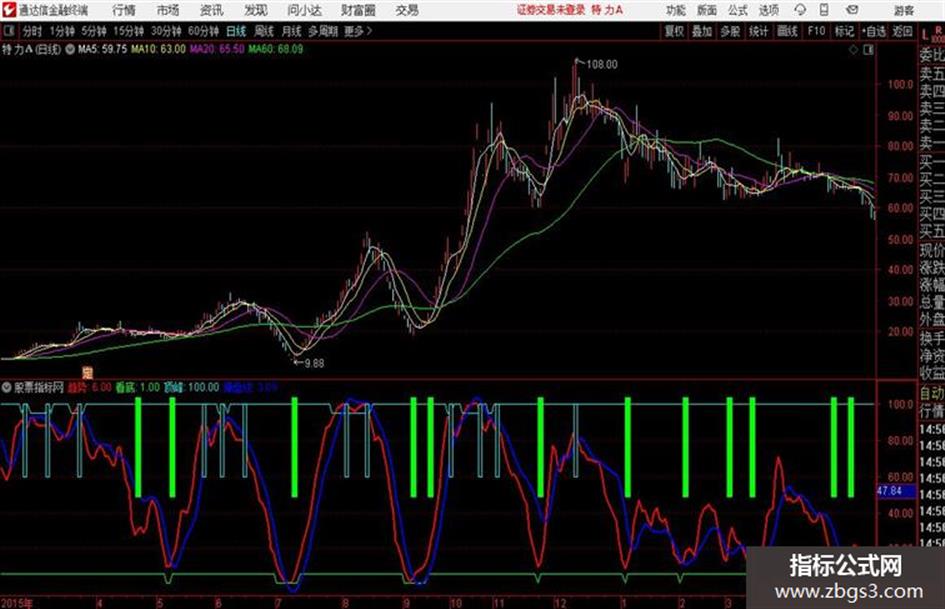Click the headset customer service icon
This screenshot has height=609, width=945.
click(800, 10)
